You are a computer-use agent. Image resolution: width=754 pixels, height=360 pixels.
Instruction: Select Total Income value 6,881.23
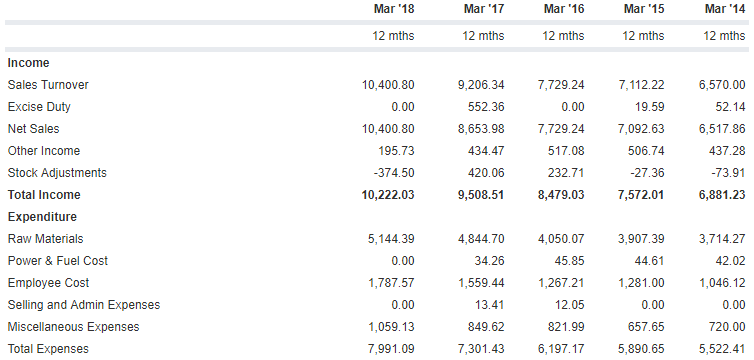(x=722, y=195)
